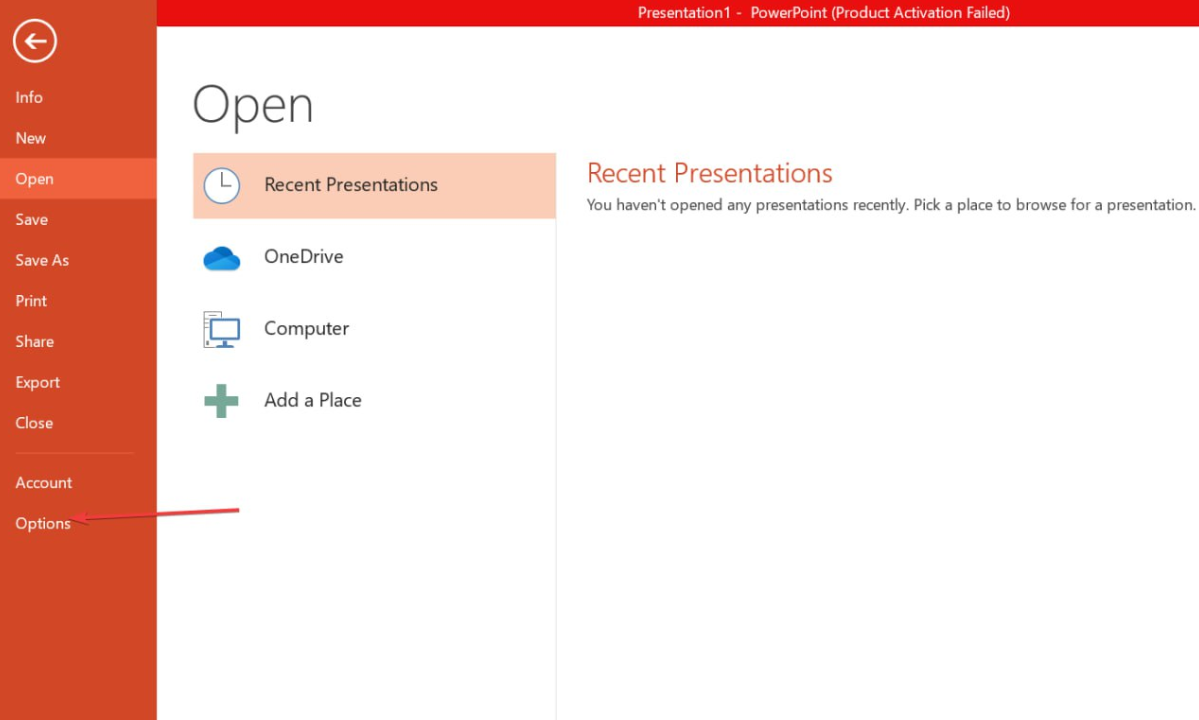Click the back arrow circle icon
The width and height of the screenshot is (1199, 720).
pyautogui.click(x=34, y=41)
